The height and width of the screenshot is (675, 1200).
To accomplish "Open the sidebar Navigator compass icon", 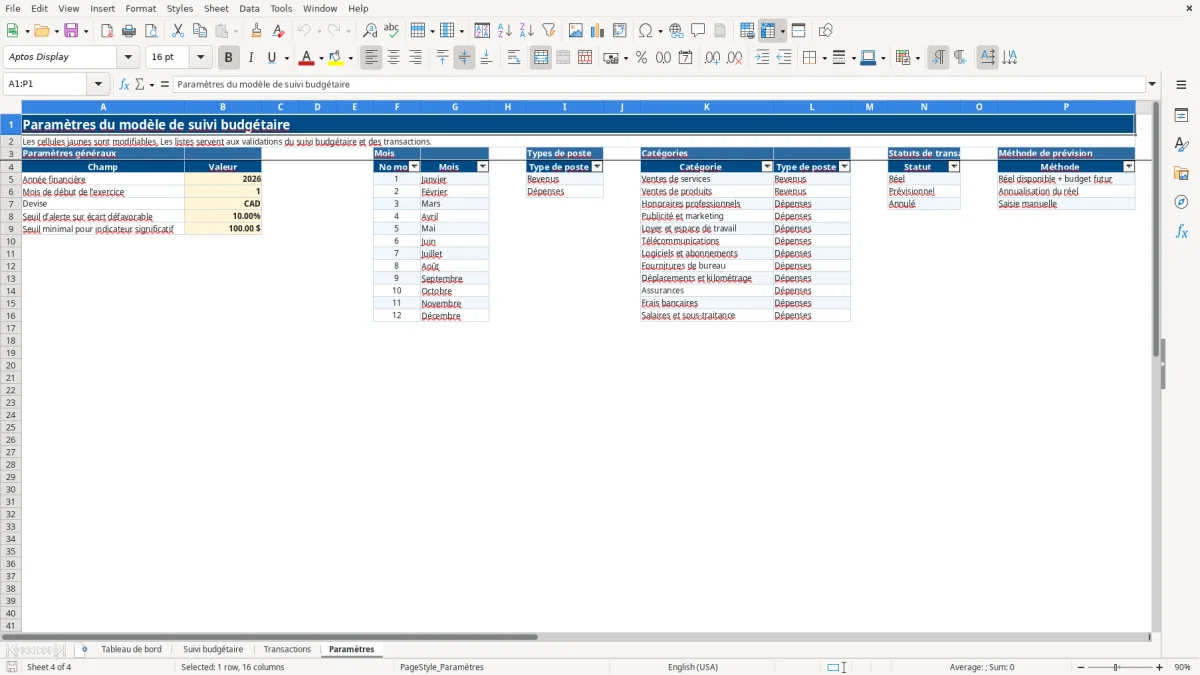I will 1181,202.
